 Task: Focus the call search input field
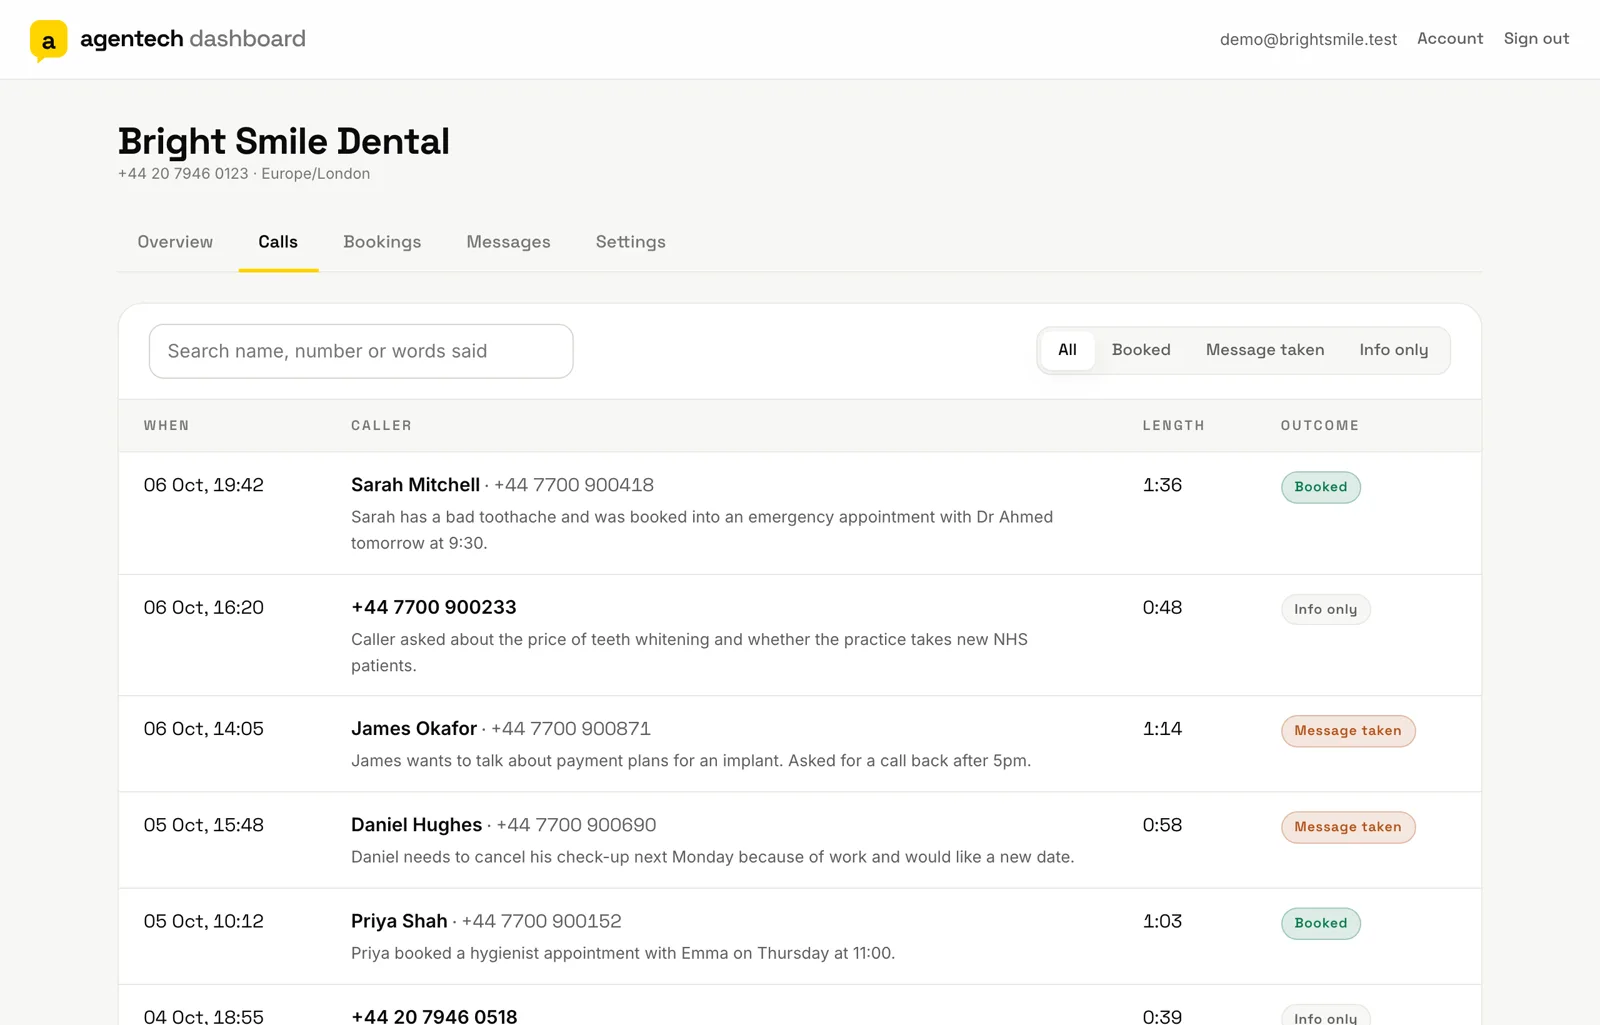click(x=361, y=351)
